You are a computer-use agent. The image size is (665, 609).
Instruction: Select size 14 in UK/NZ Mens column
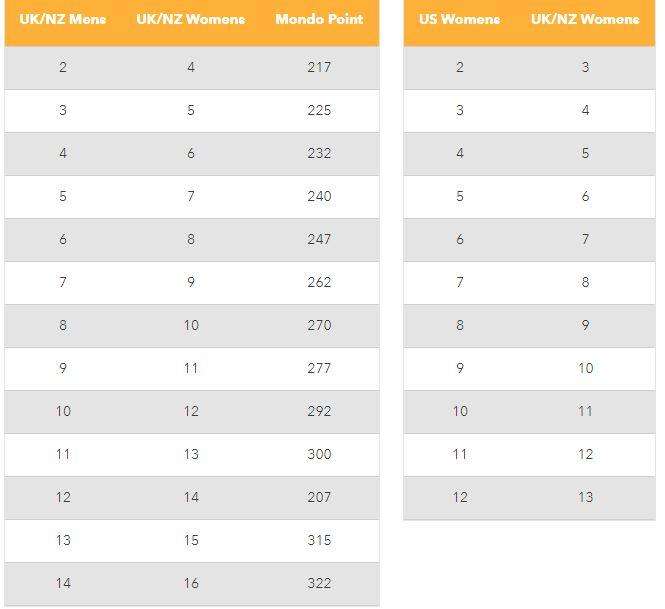[x=63, y=583]
